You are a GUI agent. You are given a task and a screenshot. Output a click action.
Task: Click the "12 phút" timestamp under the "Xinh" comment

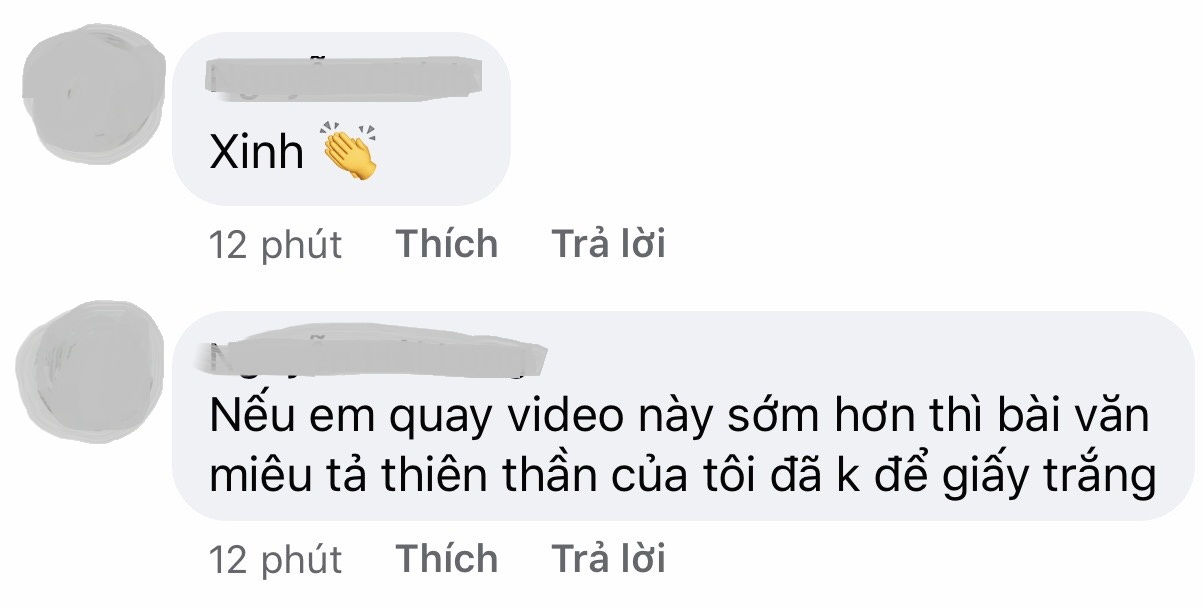(276, 245)
